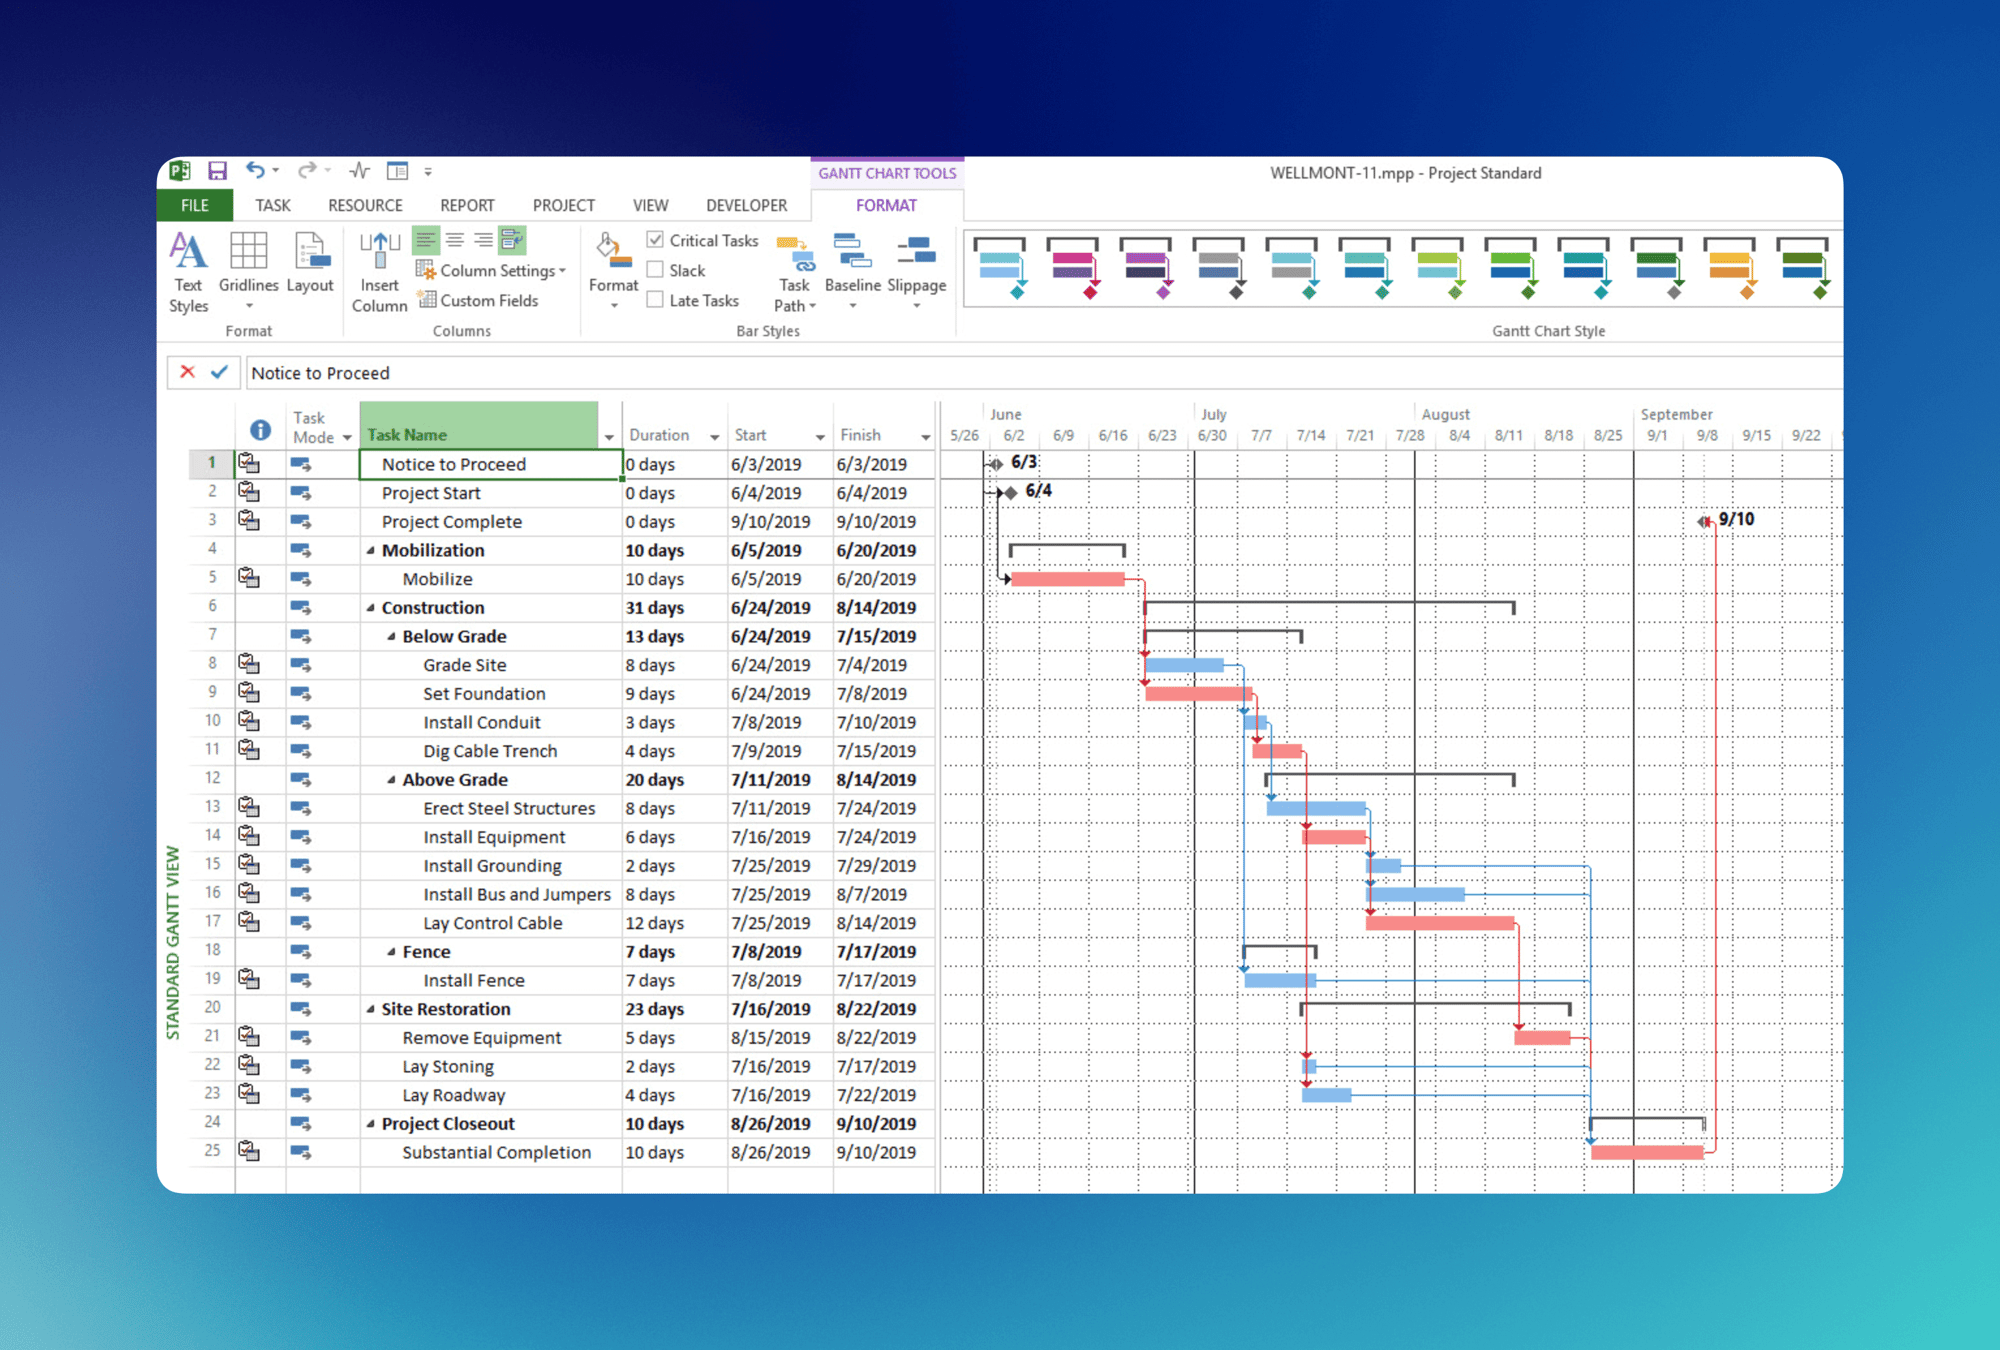Switch to the RESOURCE ribbon tab

coord(365,205)
